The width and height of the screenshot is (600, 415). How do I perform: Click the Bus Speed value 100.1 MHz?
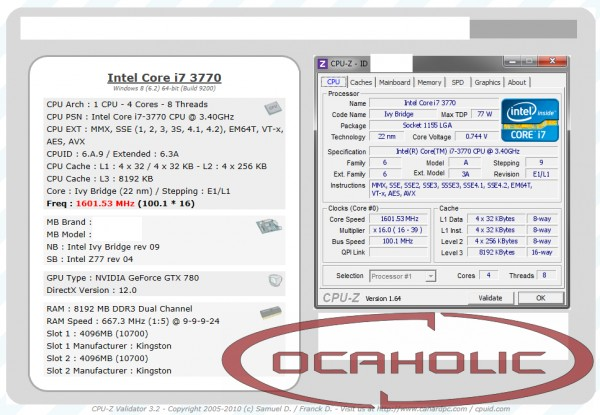pos(399,241)
